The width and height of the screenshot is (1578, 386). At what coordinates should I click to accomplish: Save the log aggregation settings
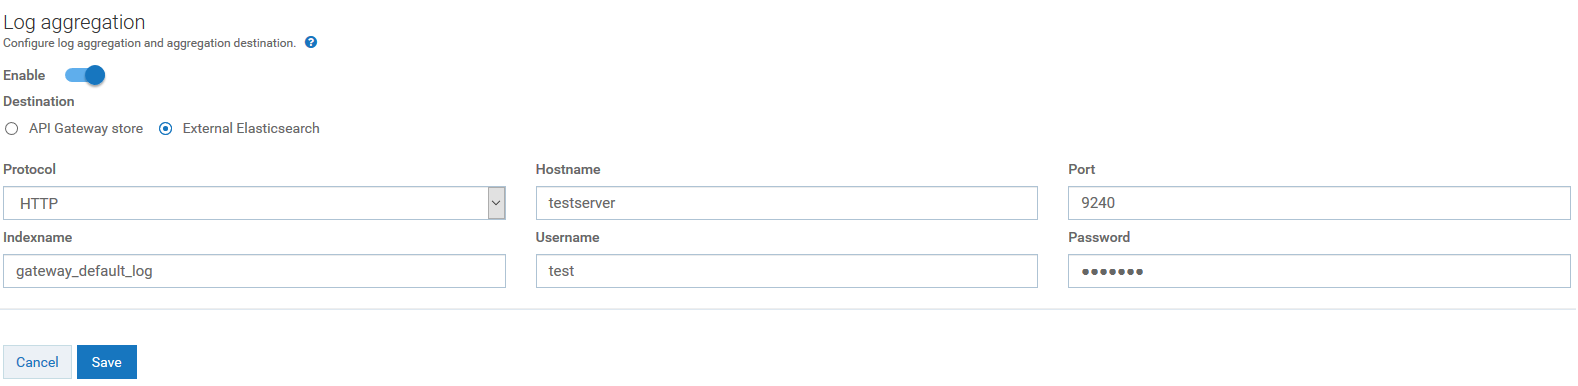[x=107, y=362]
